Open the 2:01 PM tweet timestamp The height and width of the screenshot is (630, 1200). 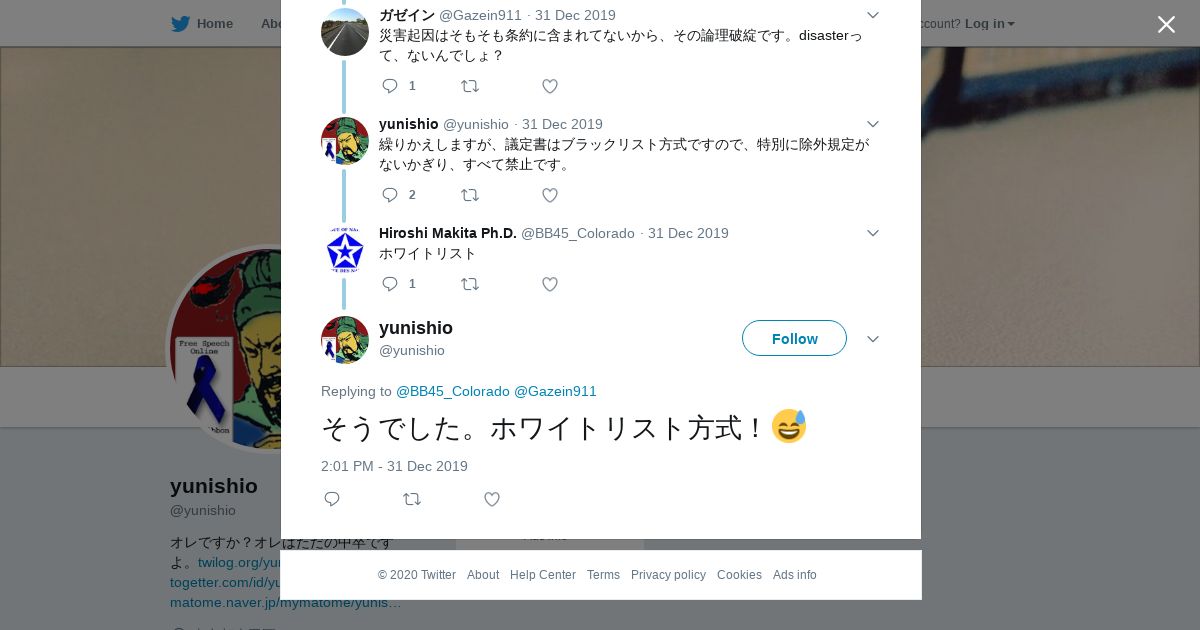click(x=394, y=466)
